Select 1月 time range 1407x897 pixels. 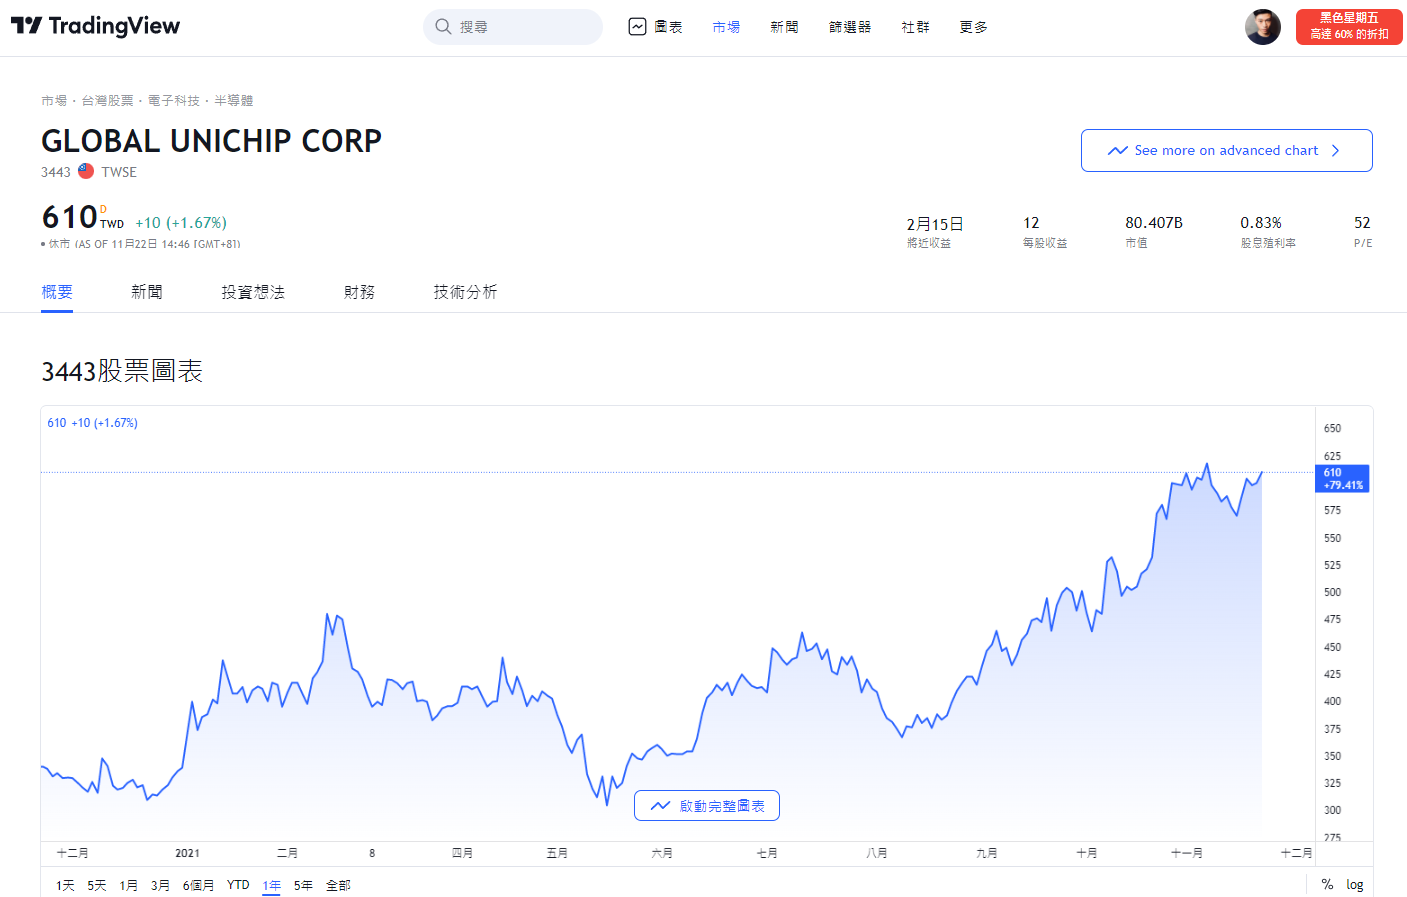pyautogui.click(x=129, y=885)
